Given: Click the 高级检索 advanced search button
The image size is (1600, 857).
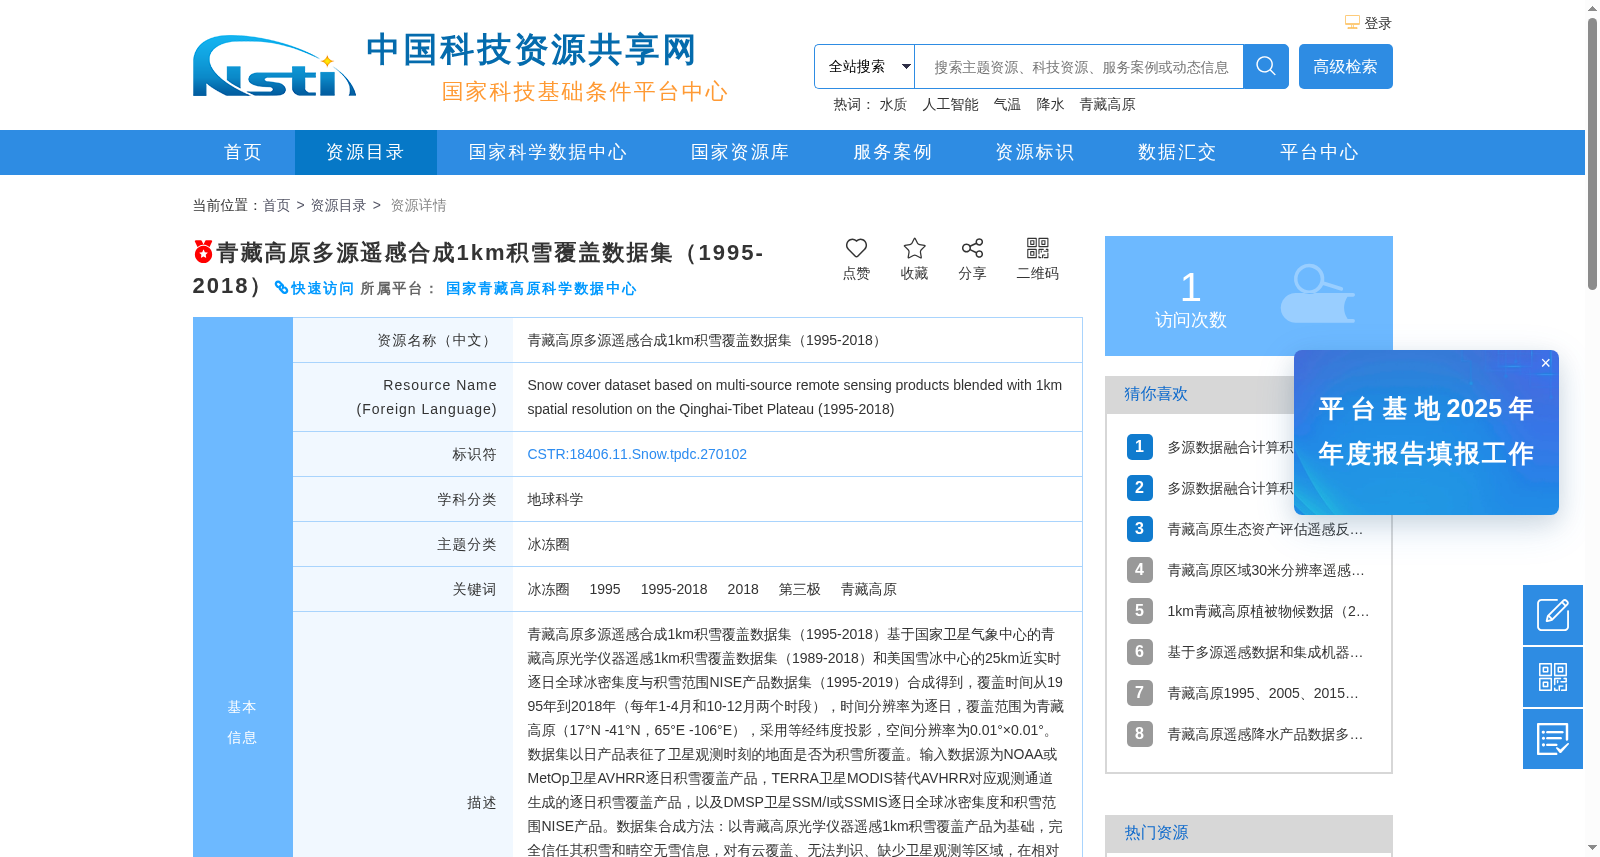Looking at the screenshot, I should point(1345,66).
